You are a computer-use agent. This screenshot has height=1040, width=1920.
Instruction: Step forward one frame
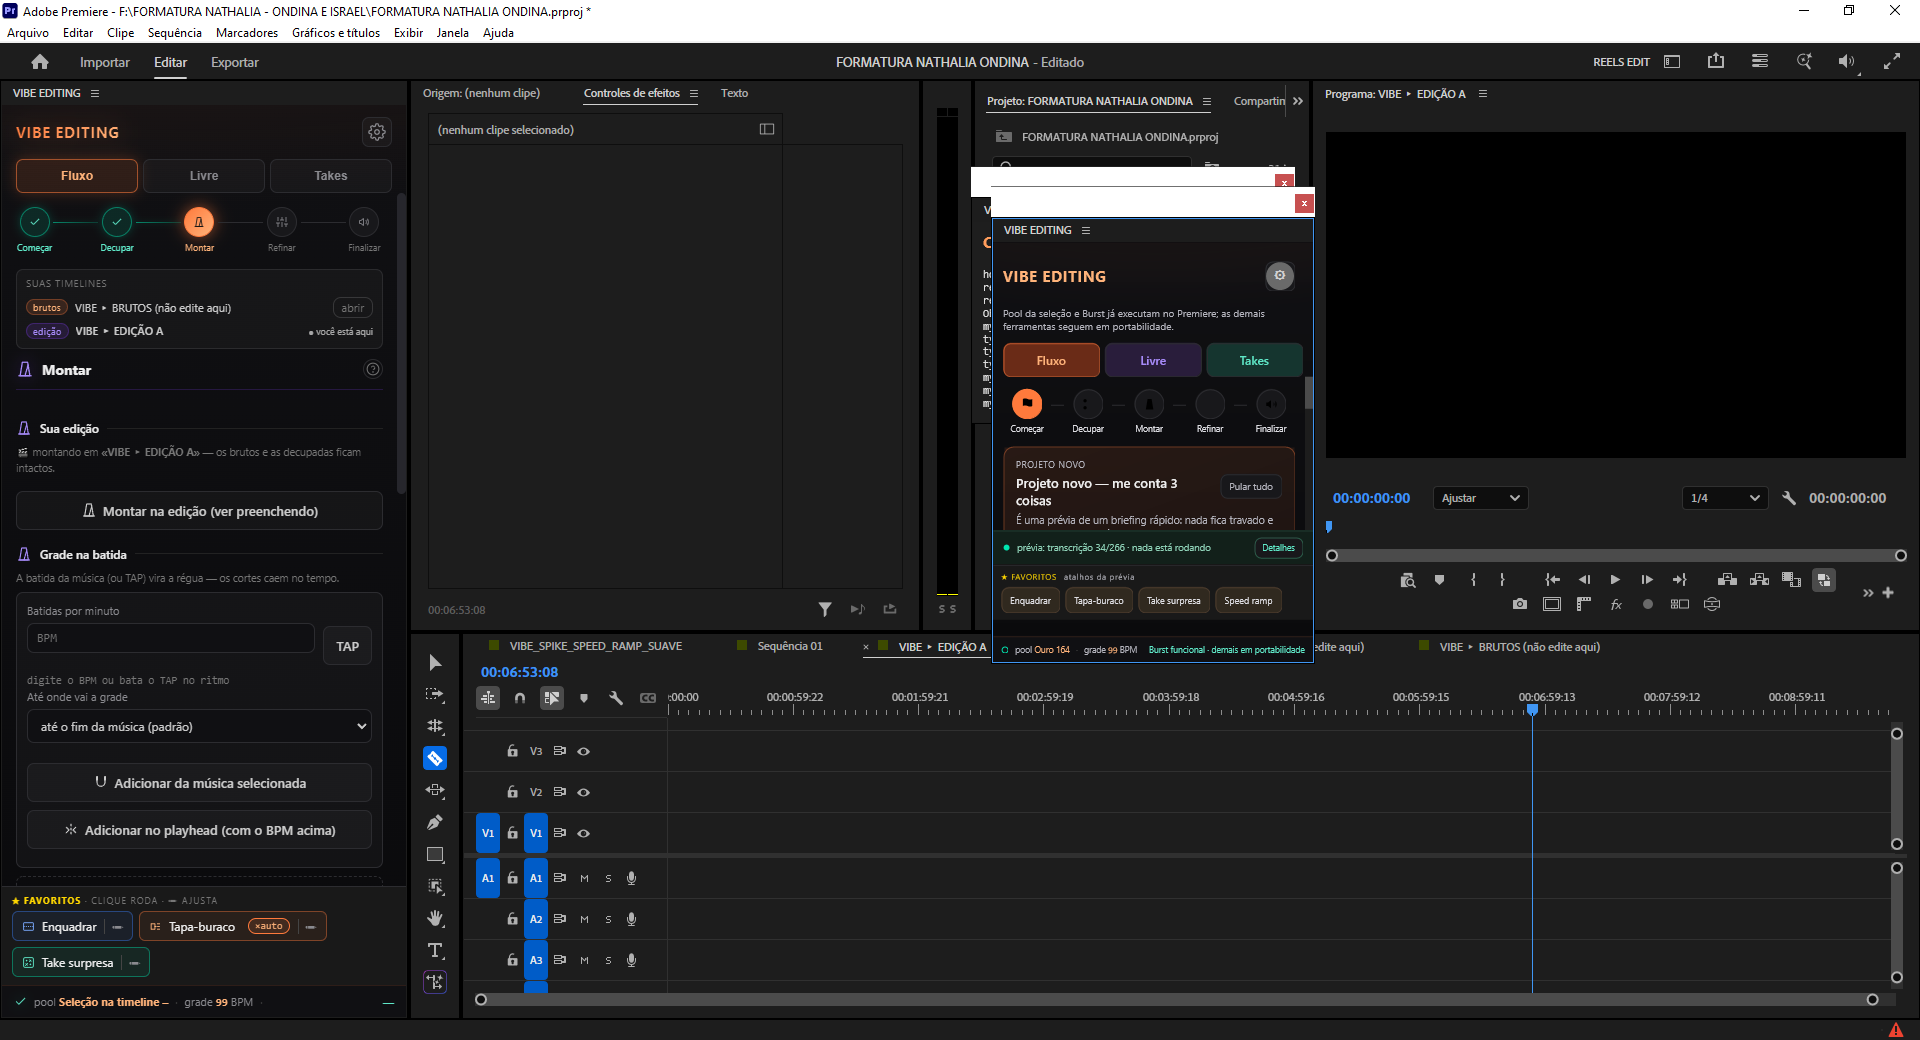[1647, 580]
